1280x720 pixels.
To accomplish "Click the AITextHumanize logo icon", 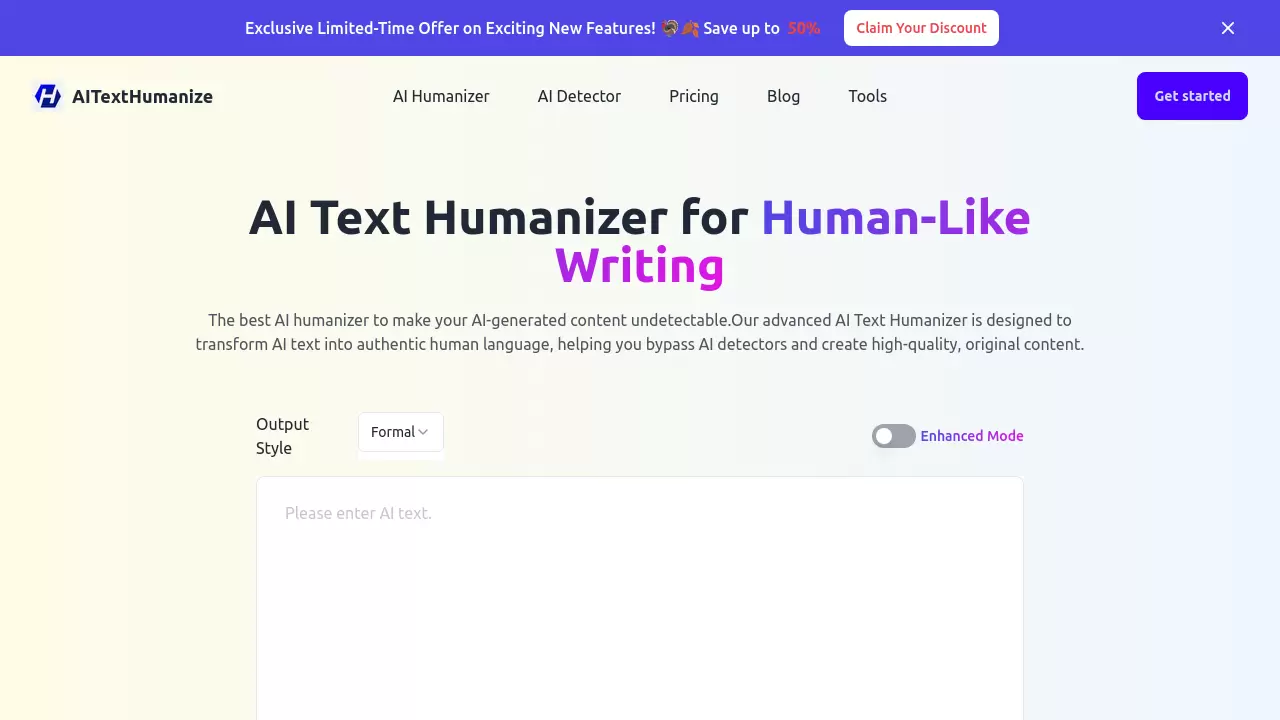I will coord(48,96).
